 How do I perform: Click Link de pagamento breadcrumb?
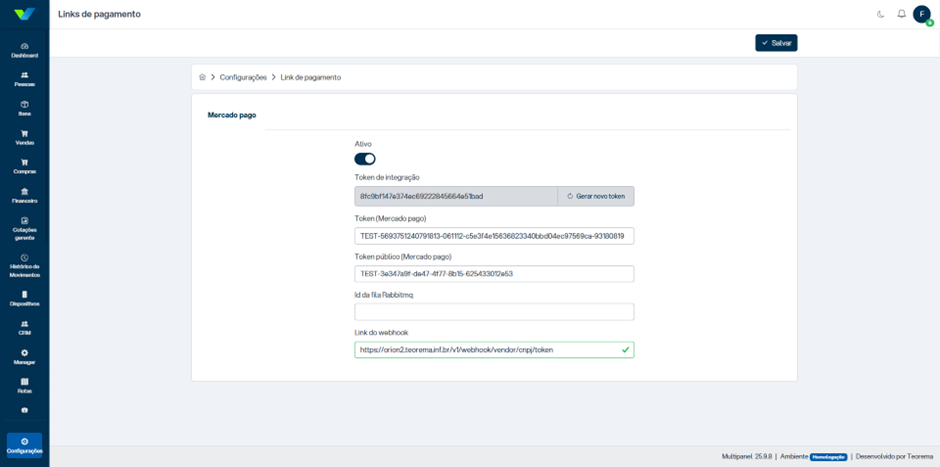point(311,77)
